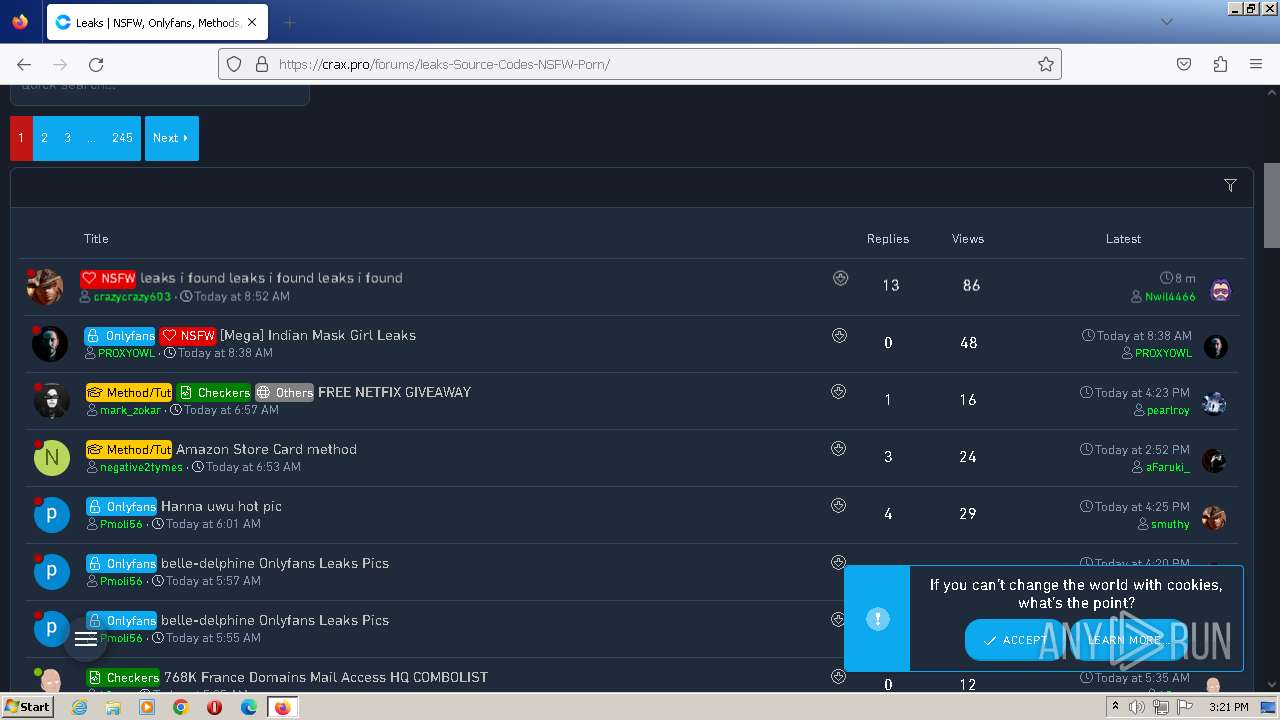Open user profile PROXYOWL under thread title

pyautogui.click(x=126, y=353)
